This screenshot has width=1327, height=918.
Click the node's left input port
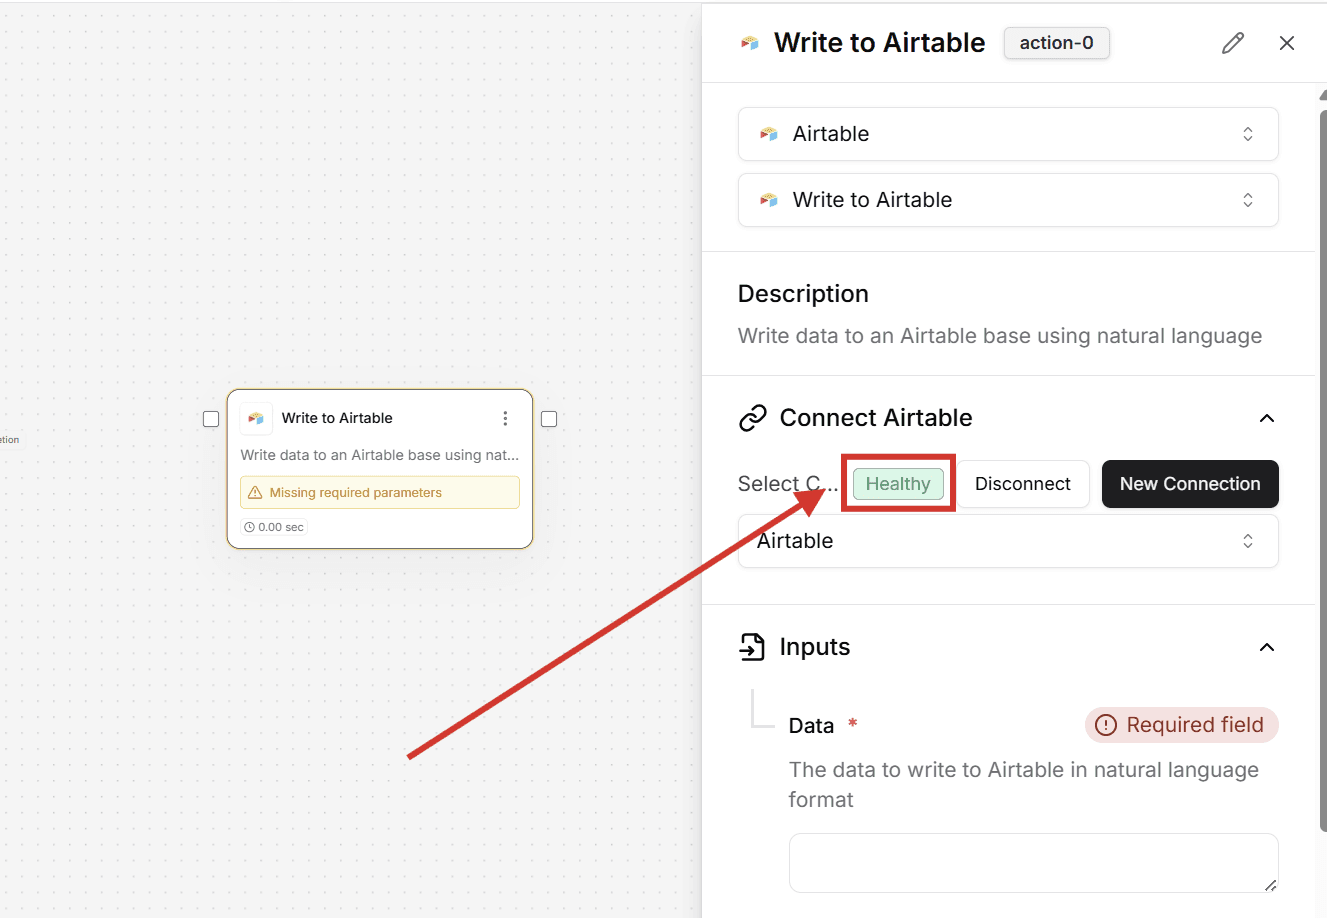pos(211,419)
